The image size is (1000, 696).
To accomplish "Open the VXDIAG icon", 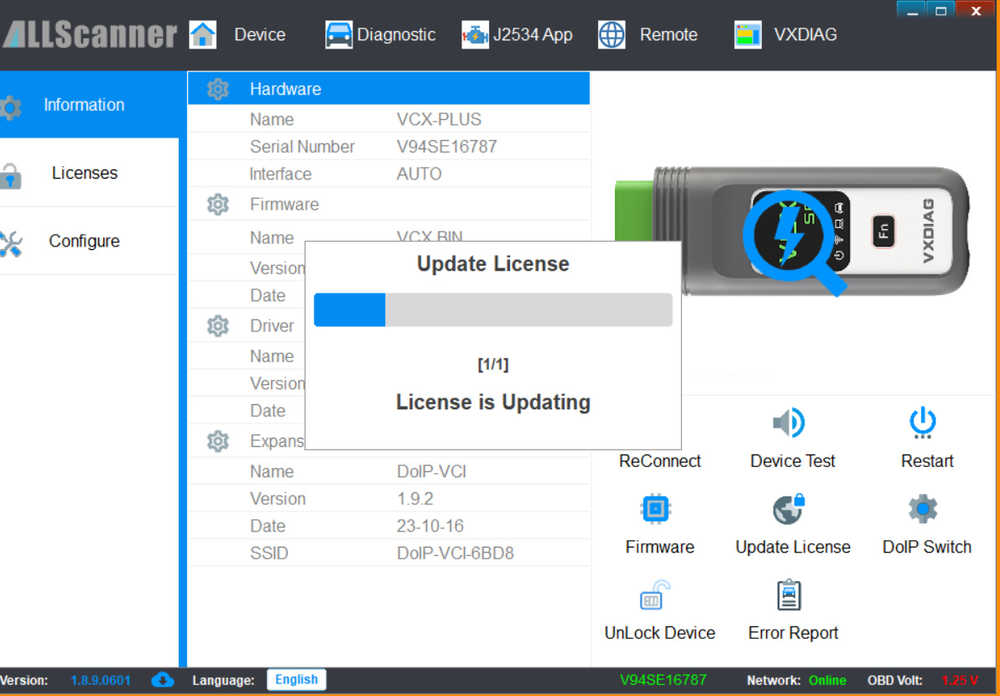I will [747, 34].
